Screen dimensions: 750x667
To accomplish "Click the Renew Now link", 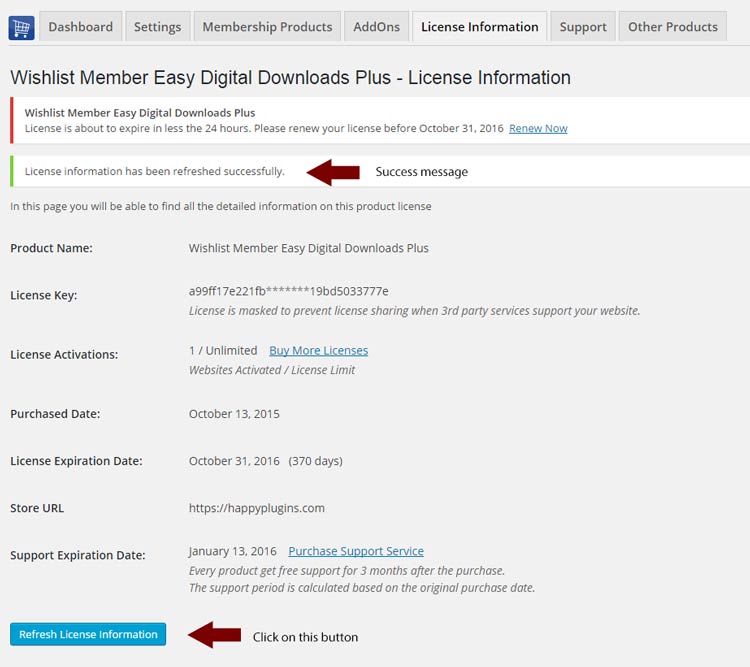I will point(538,128).
